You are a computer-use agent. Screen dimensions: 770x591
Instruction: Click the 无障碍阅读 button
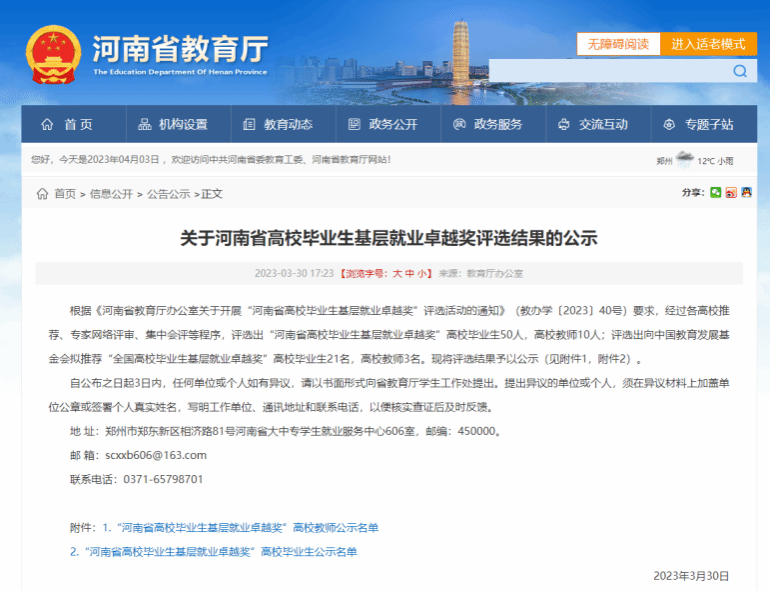click(617, 44)
